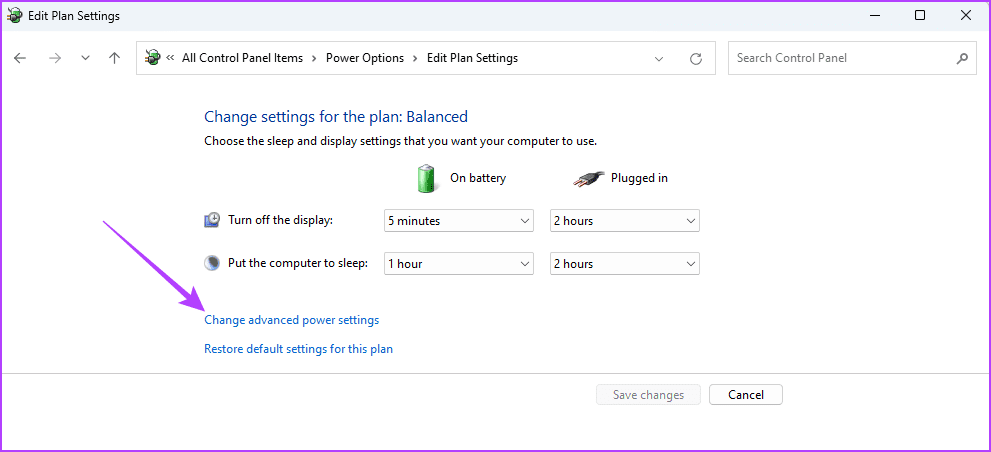Go up one folder level arrow
The image size is (991, 452).
tap(115, 58)
